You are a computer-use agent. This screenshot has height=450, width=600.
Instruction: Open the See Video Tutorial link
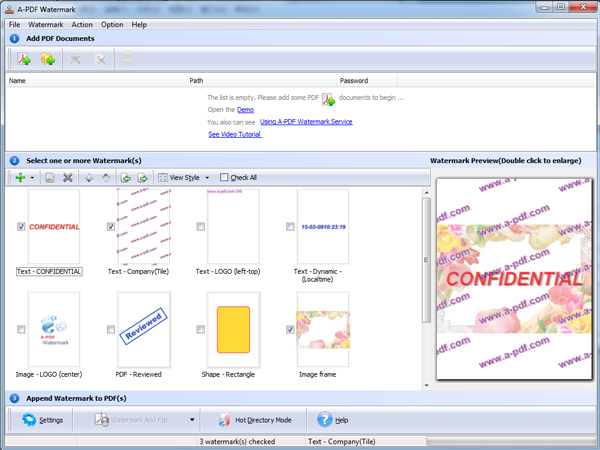click(x=235, y=134)
